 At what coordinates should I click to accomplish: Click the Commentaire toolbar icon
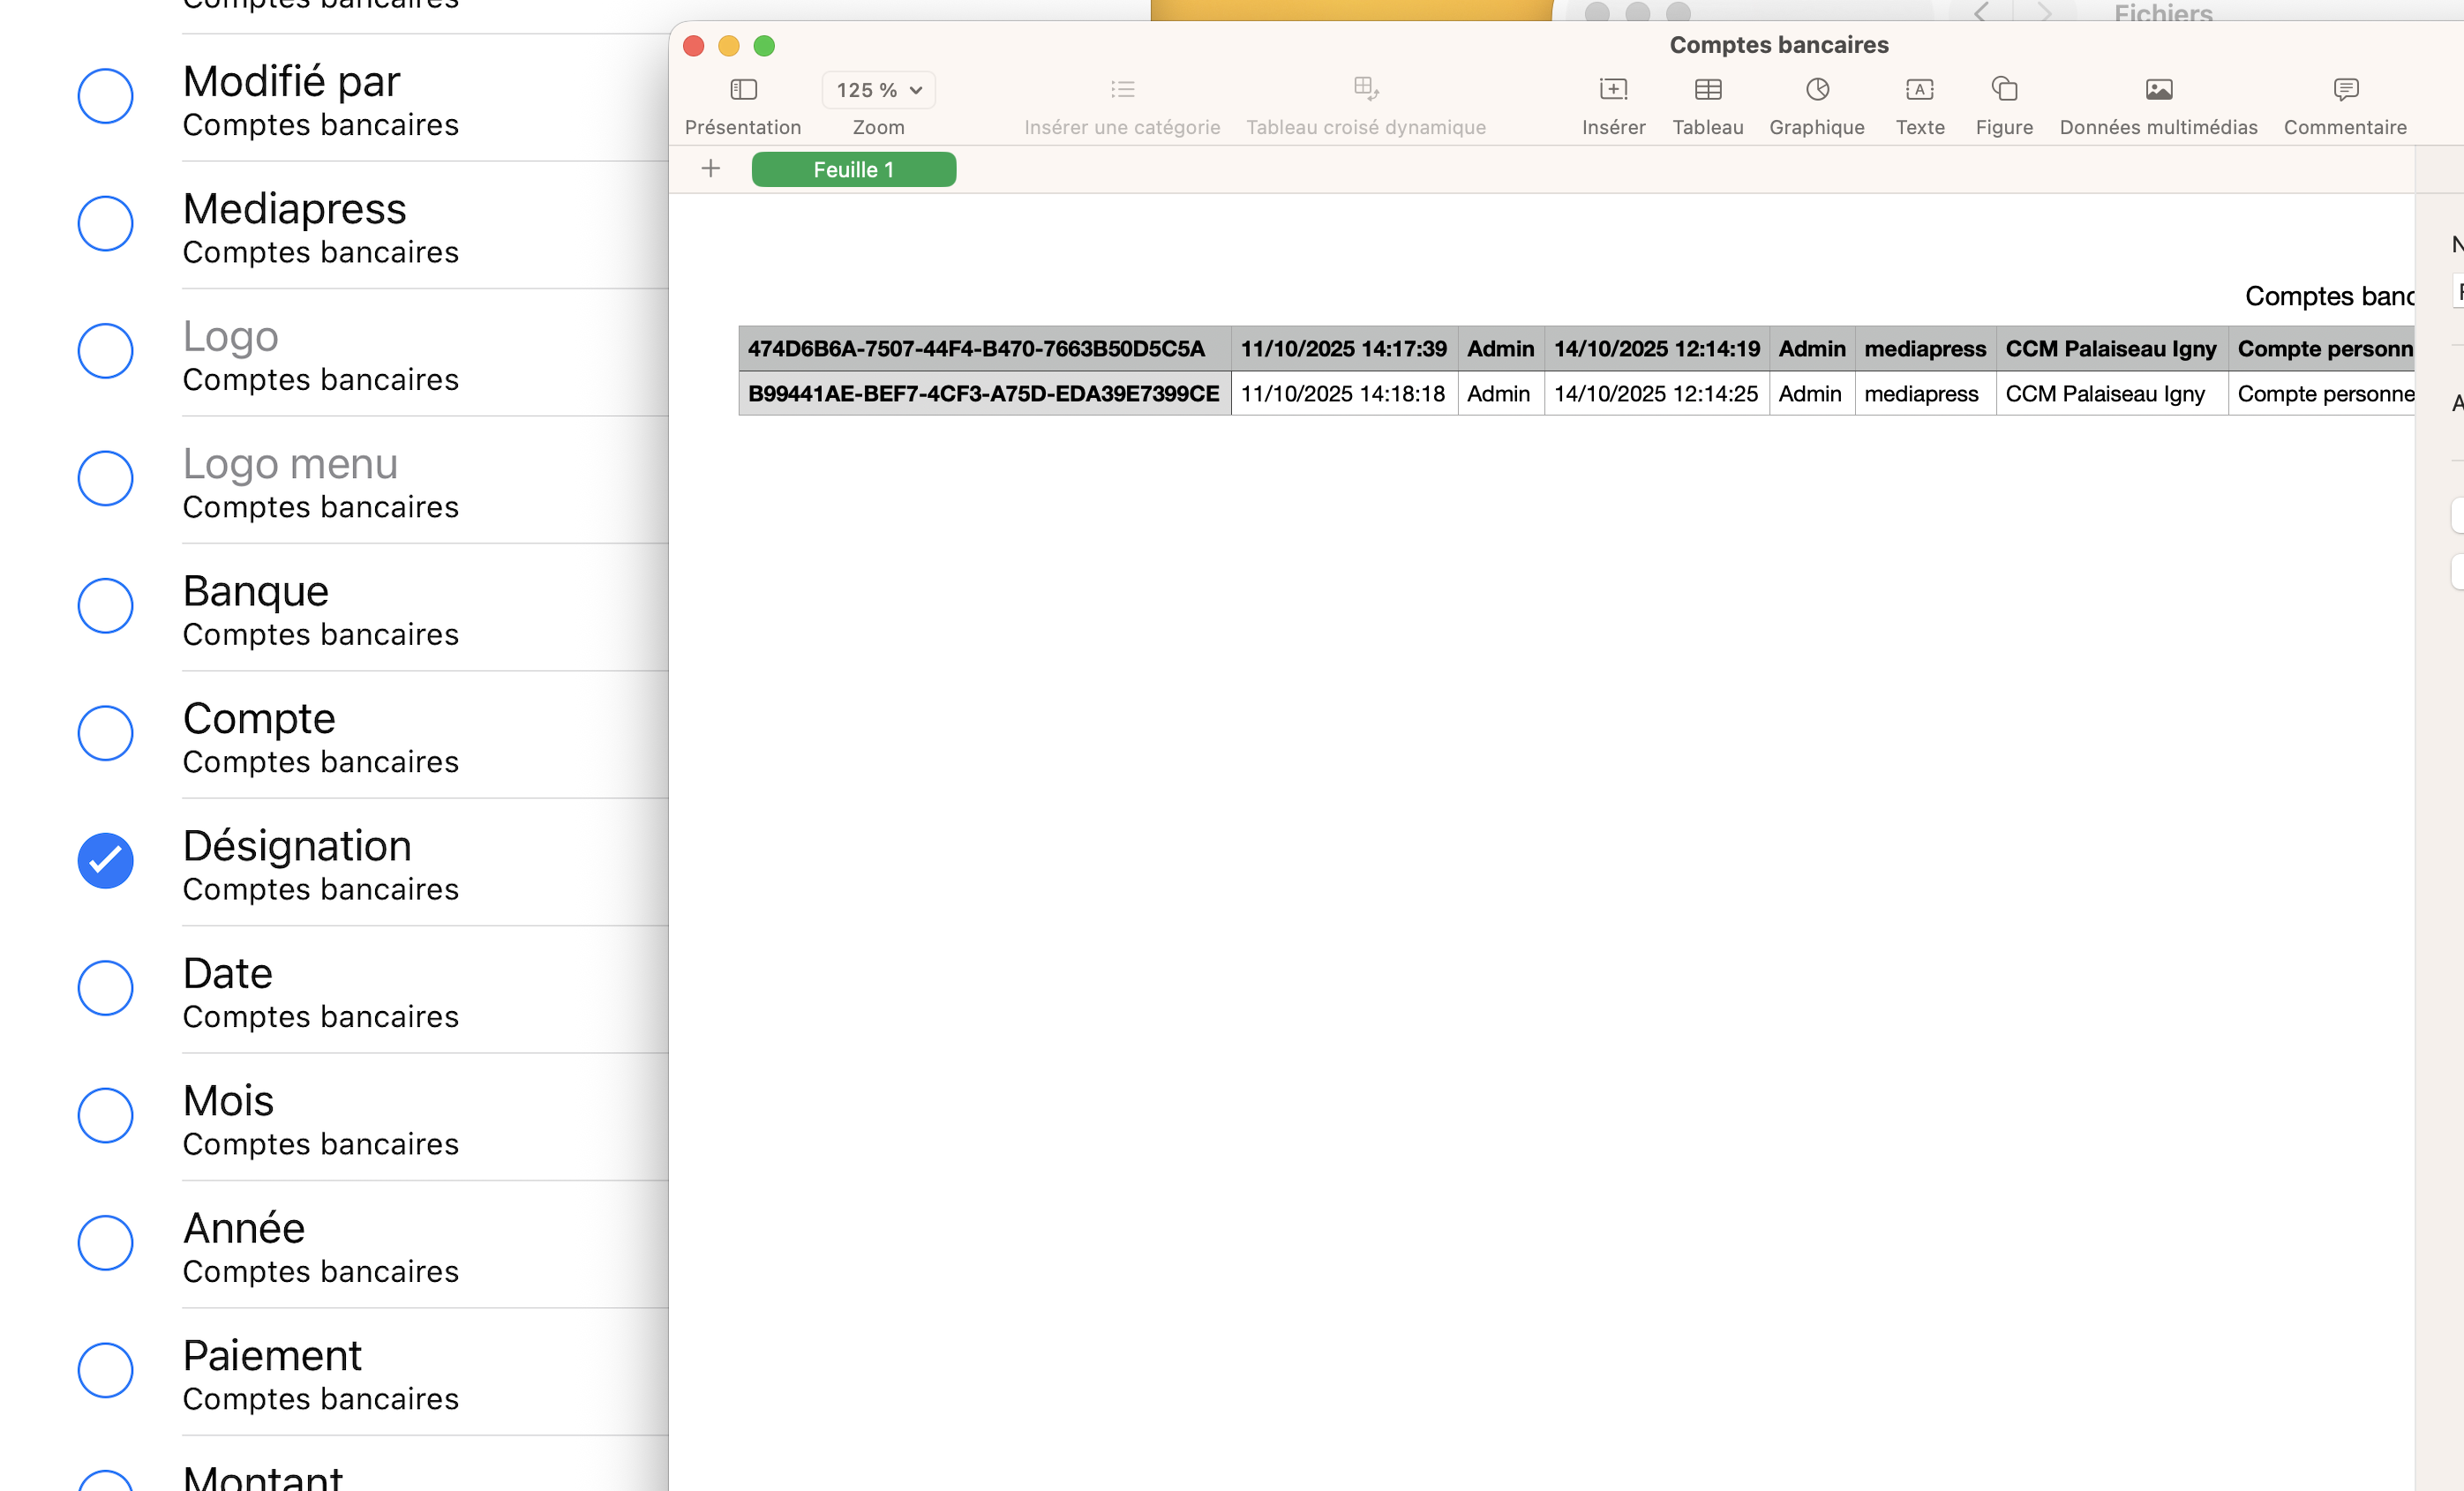pyautogui.click(x=2345, y=90)
